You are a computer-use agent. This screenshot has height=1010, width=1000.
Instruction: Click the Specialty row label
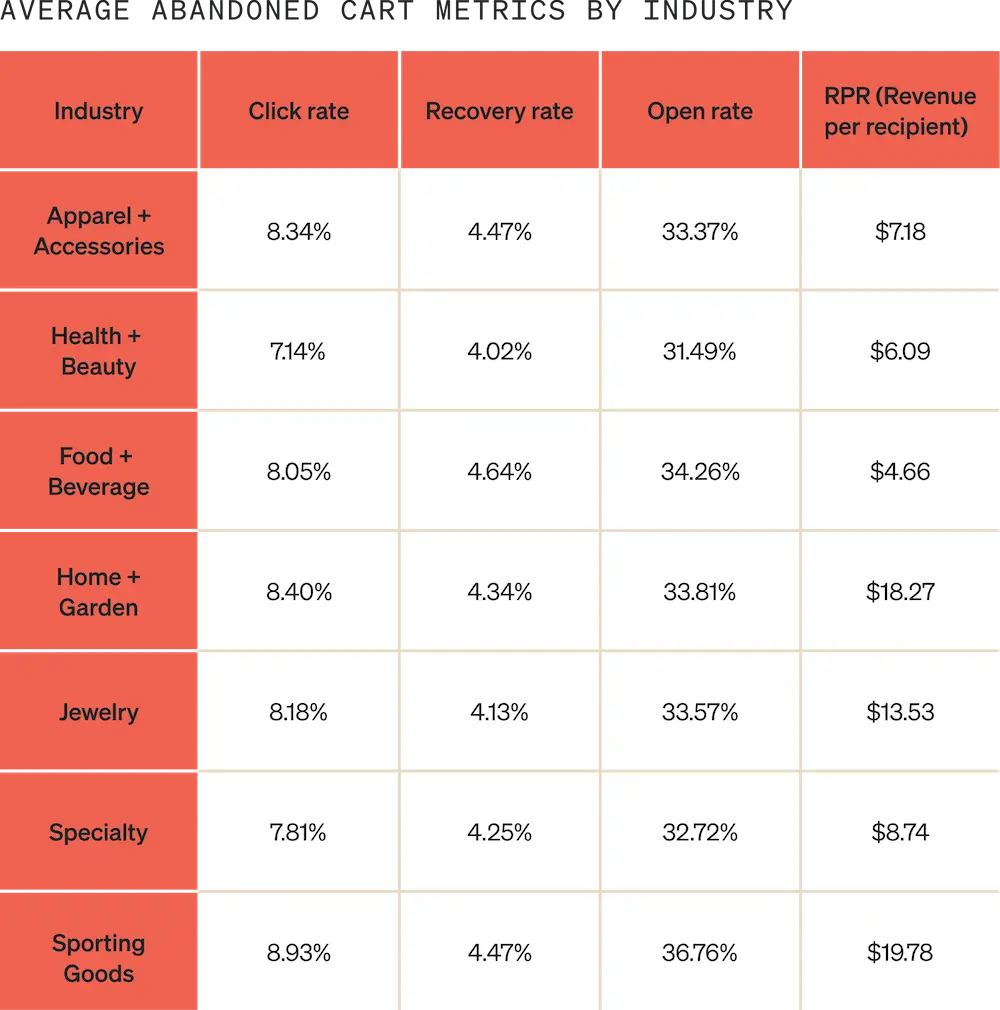[98, 832]
